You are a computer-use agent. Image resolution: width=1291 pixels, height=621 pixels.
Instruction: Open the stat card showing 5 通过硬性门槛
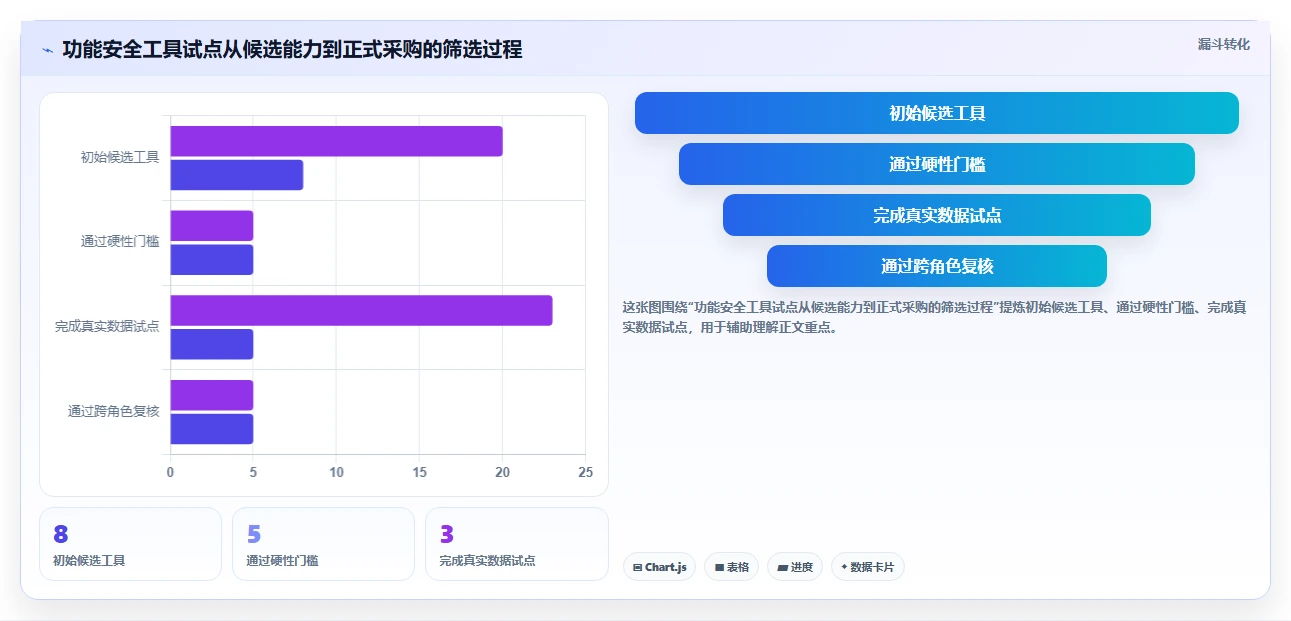[x=323, y=544]
